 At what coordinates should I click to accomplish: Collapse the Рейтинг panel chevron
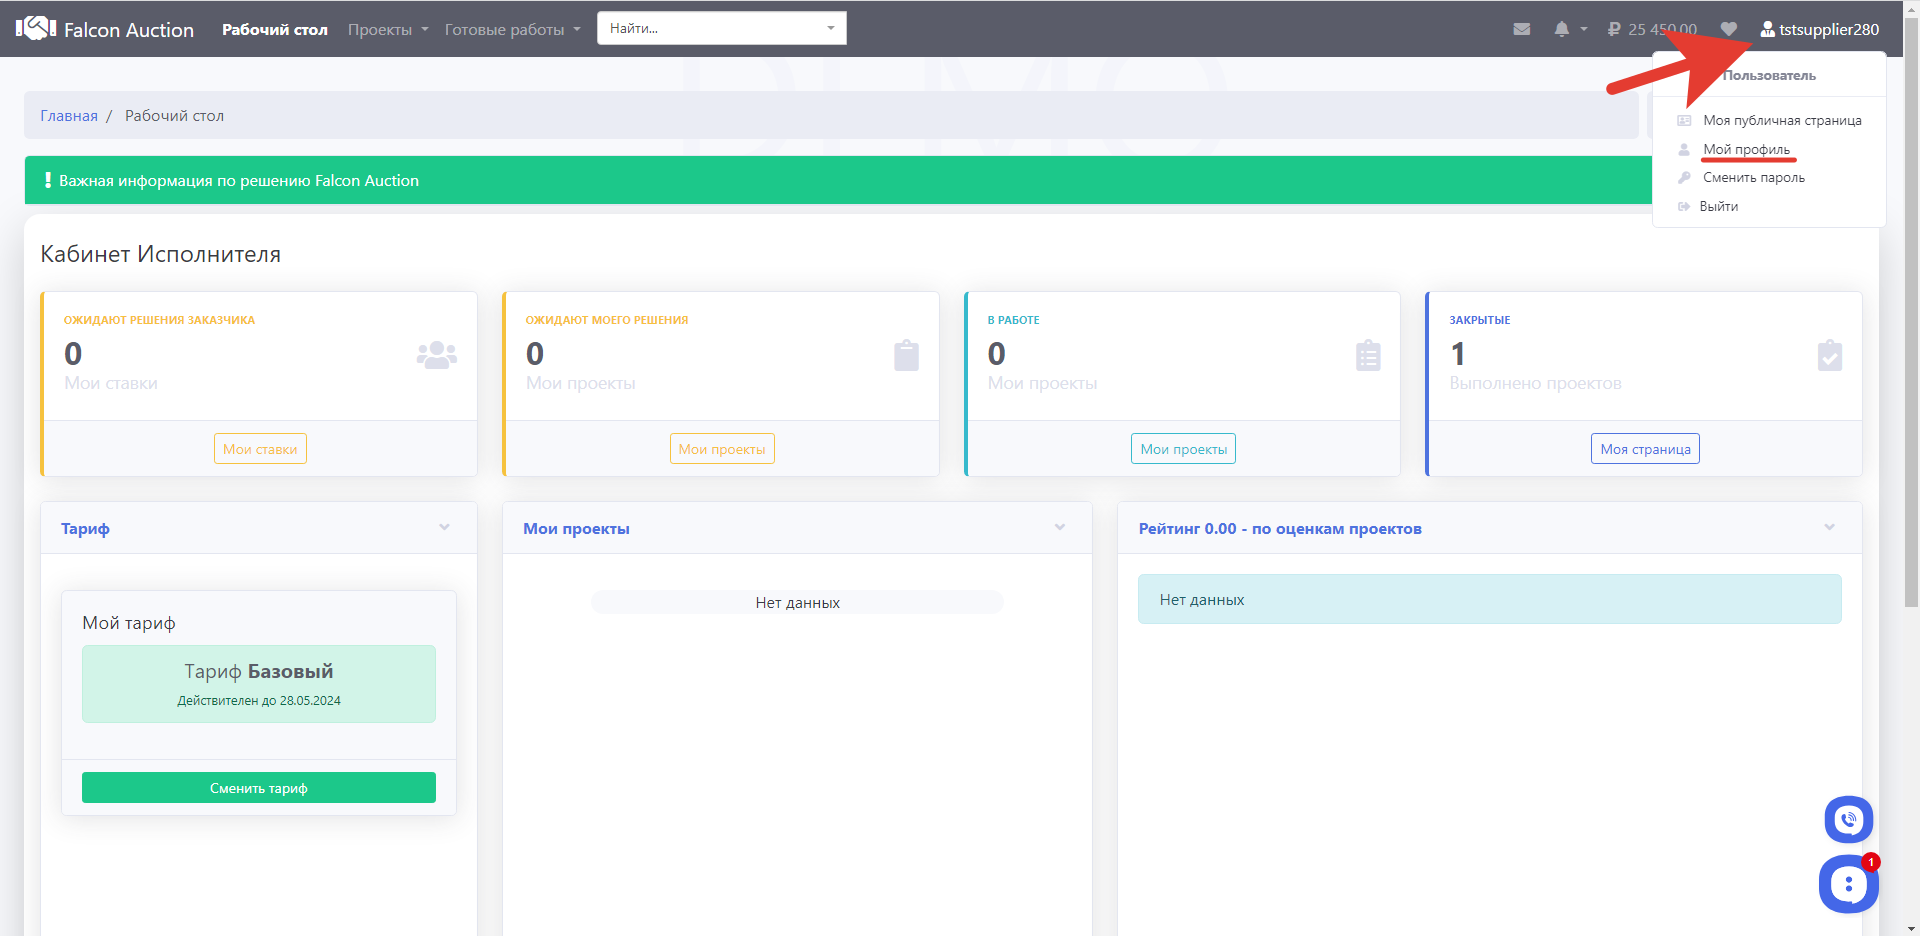tap(1829, 527)
